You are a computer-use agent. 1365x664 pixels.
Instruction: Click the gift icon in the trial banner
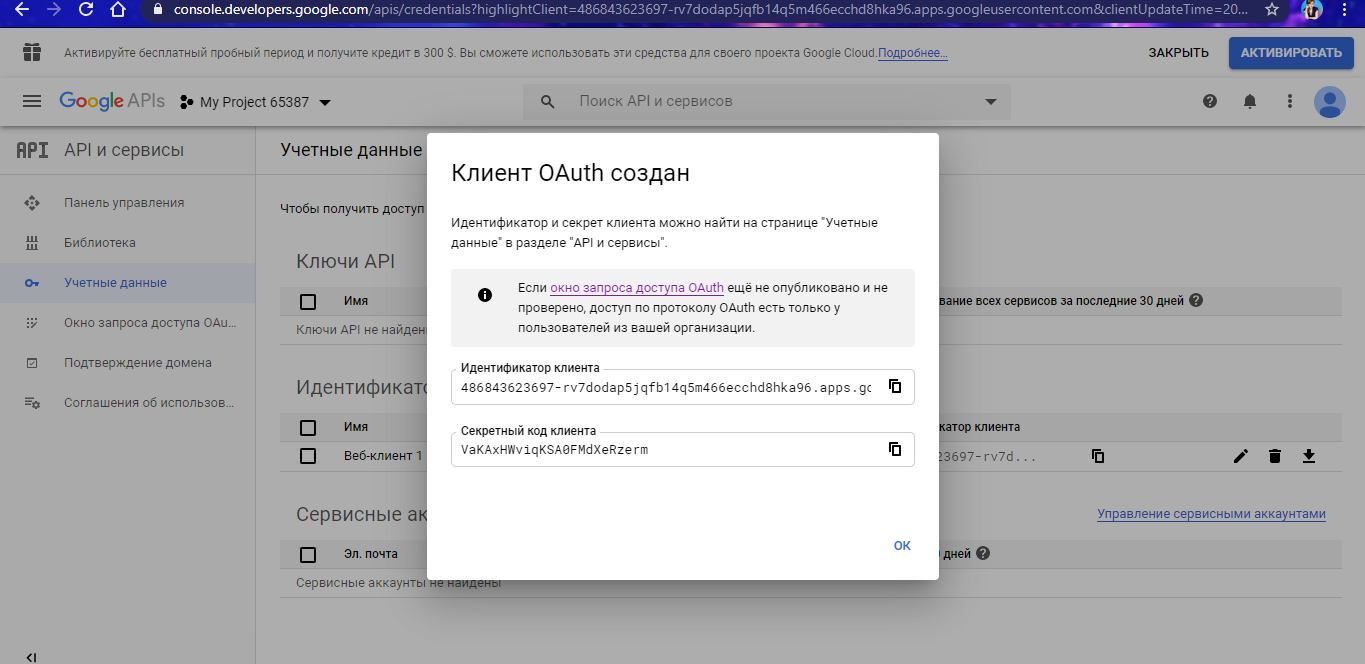(32, 53)
